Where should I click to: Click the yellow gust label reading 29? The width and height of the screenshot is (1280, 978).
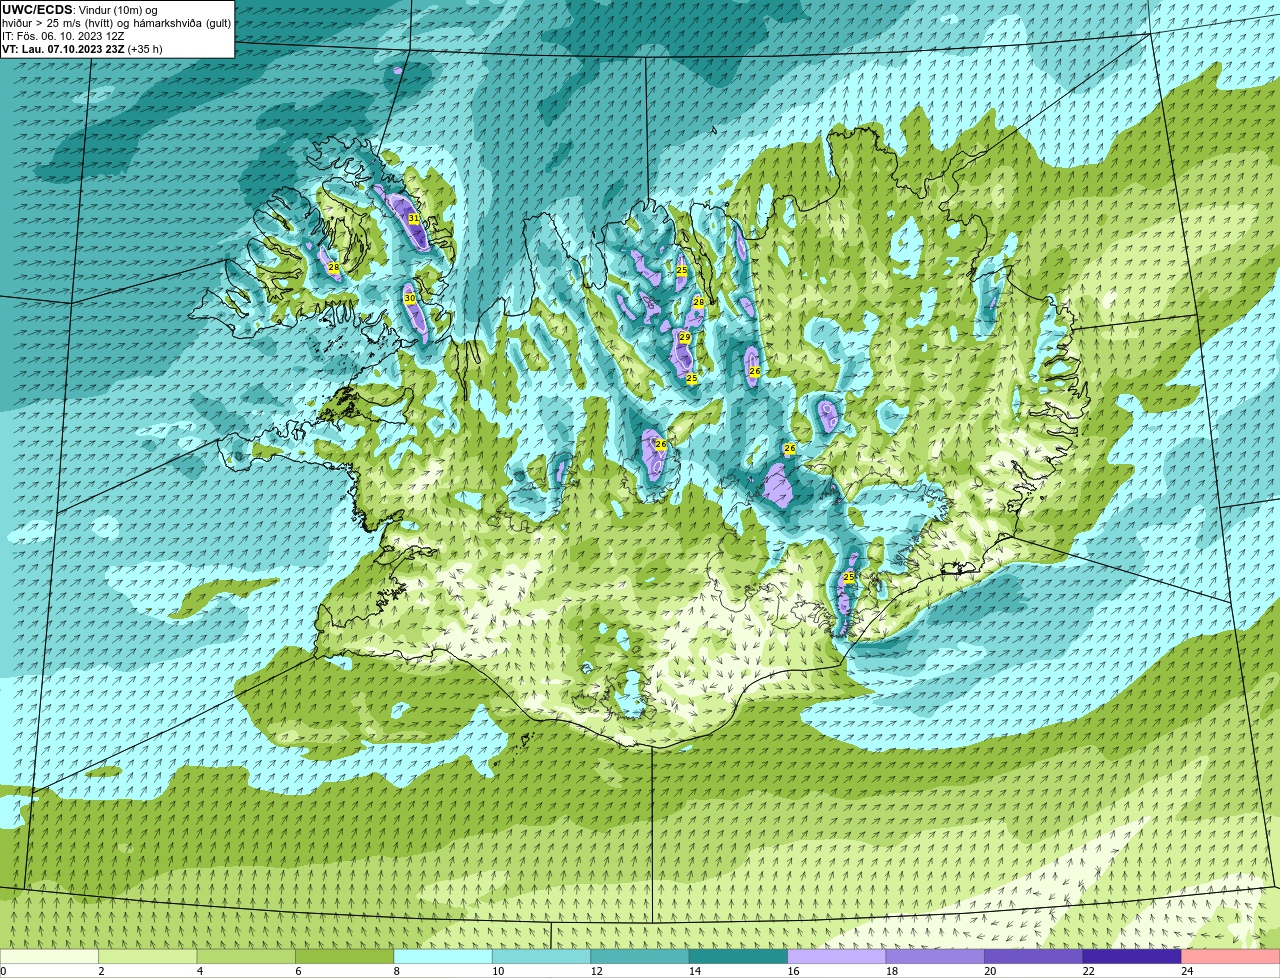tap(685, 337)
